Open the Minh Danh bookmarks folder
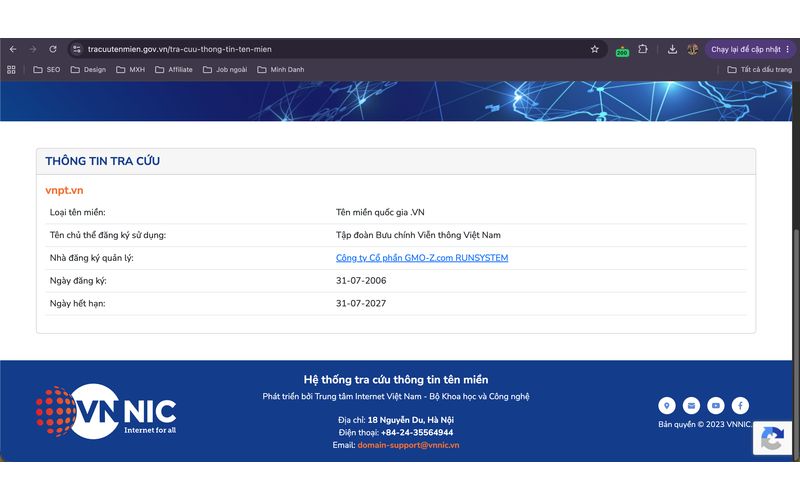800x500 pixels. tap(281, 69)
